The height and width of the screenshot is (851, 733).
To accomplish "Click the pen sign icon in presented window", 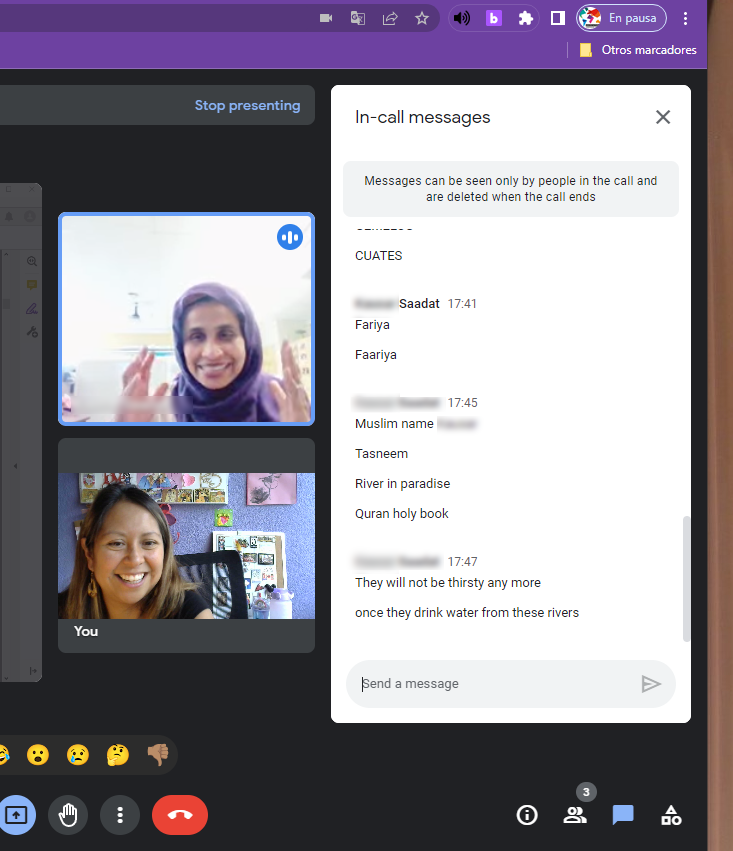I will [32, 309].
